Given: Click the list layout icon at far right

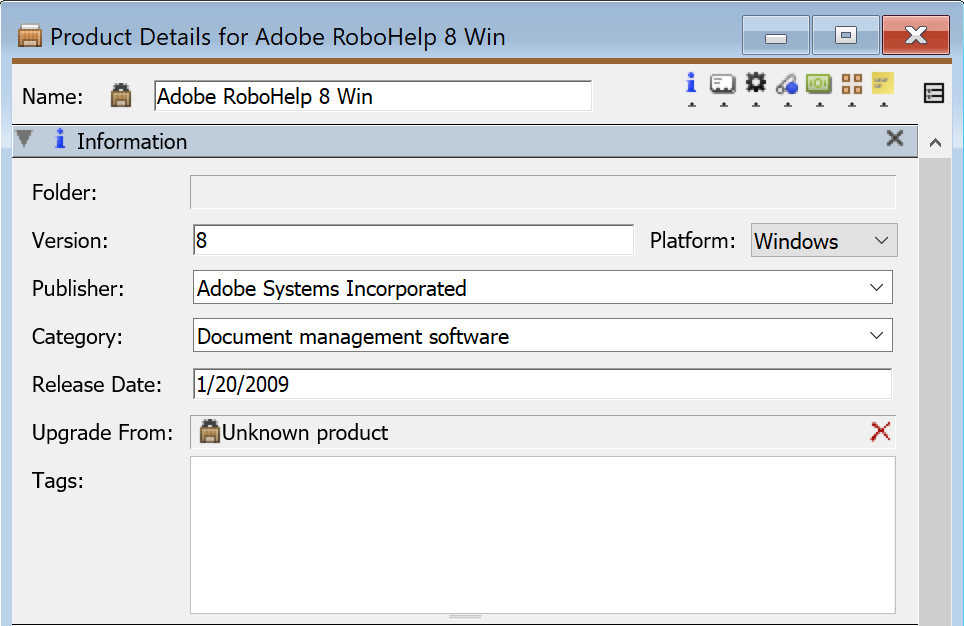Looking at the screenshot, I should 933,93.
